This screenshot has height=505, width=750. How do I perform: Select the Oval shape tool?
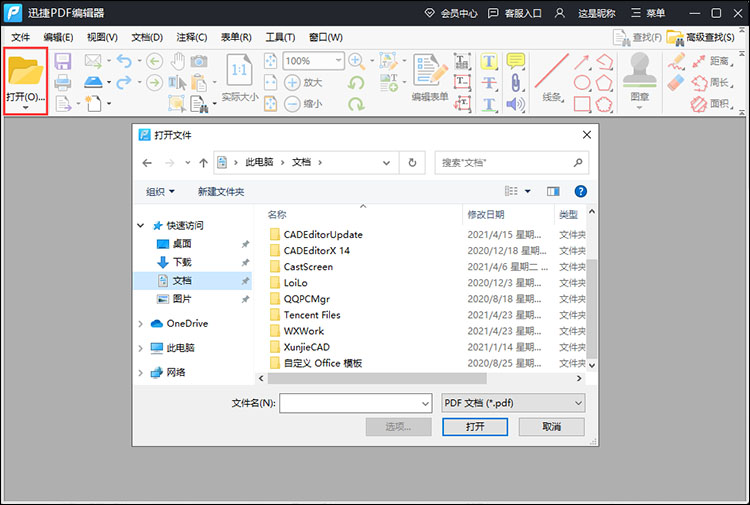[x=582, y=82]
